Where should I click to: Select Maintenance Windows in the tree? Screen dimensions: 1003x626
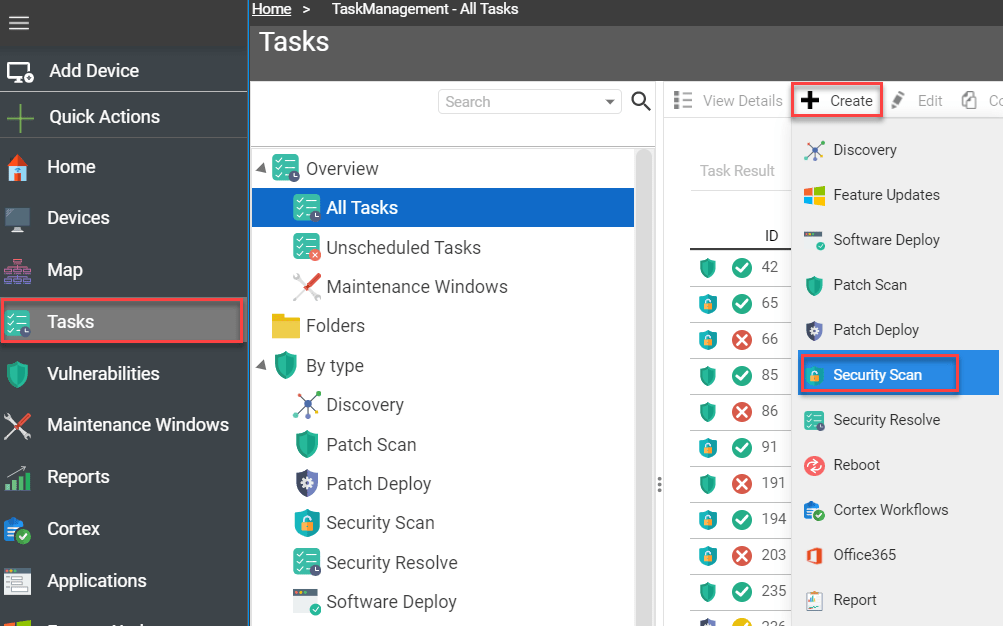click(416, 286)
